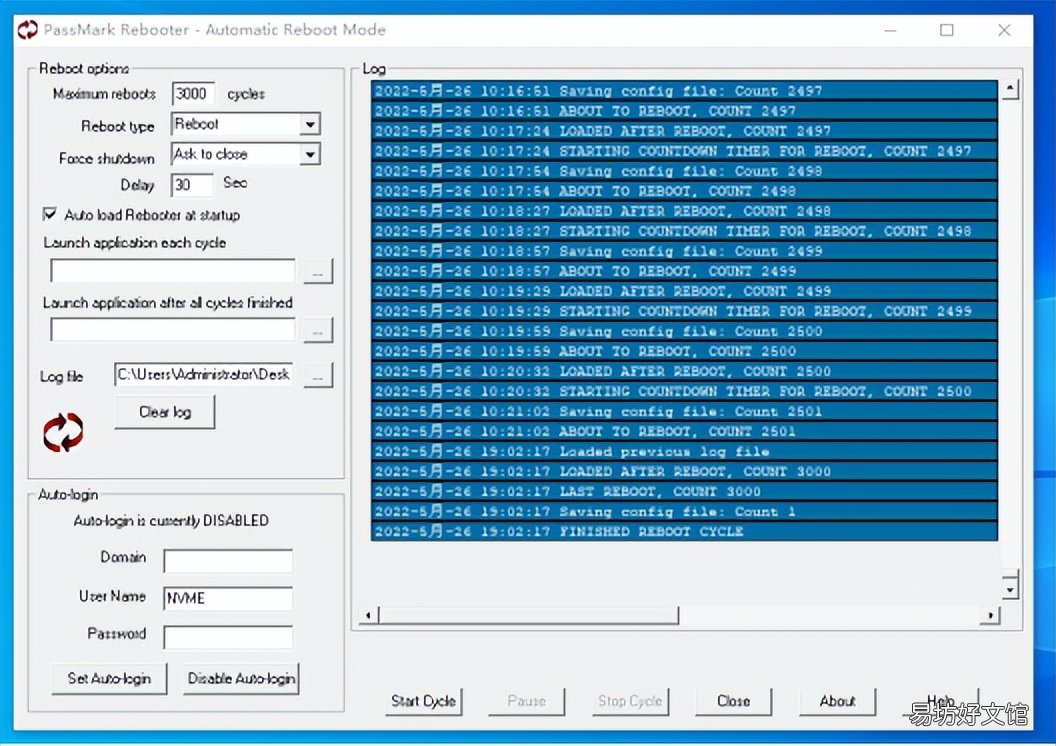Select log line ABOUT TO REBOOT, COUNT 2500
The image size is (1056, 746).
[x=684, y=351]
